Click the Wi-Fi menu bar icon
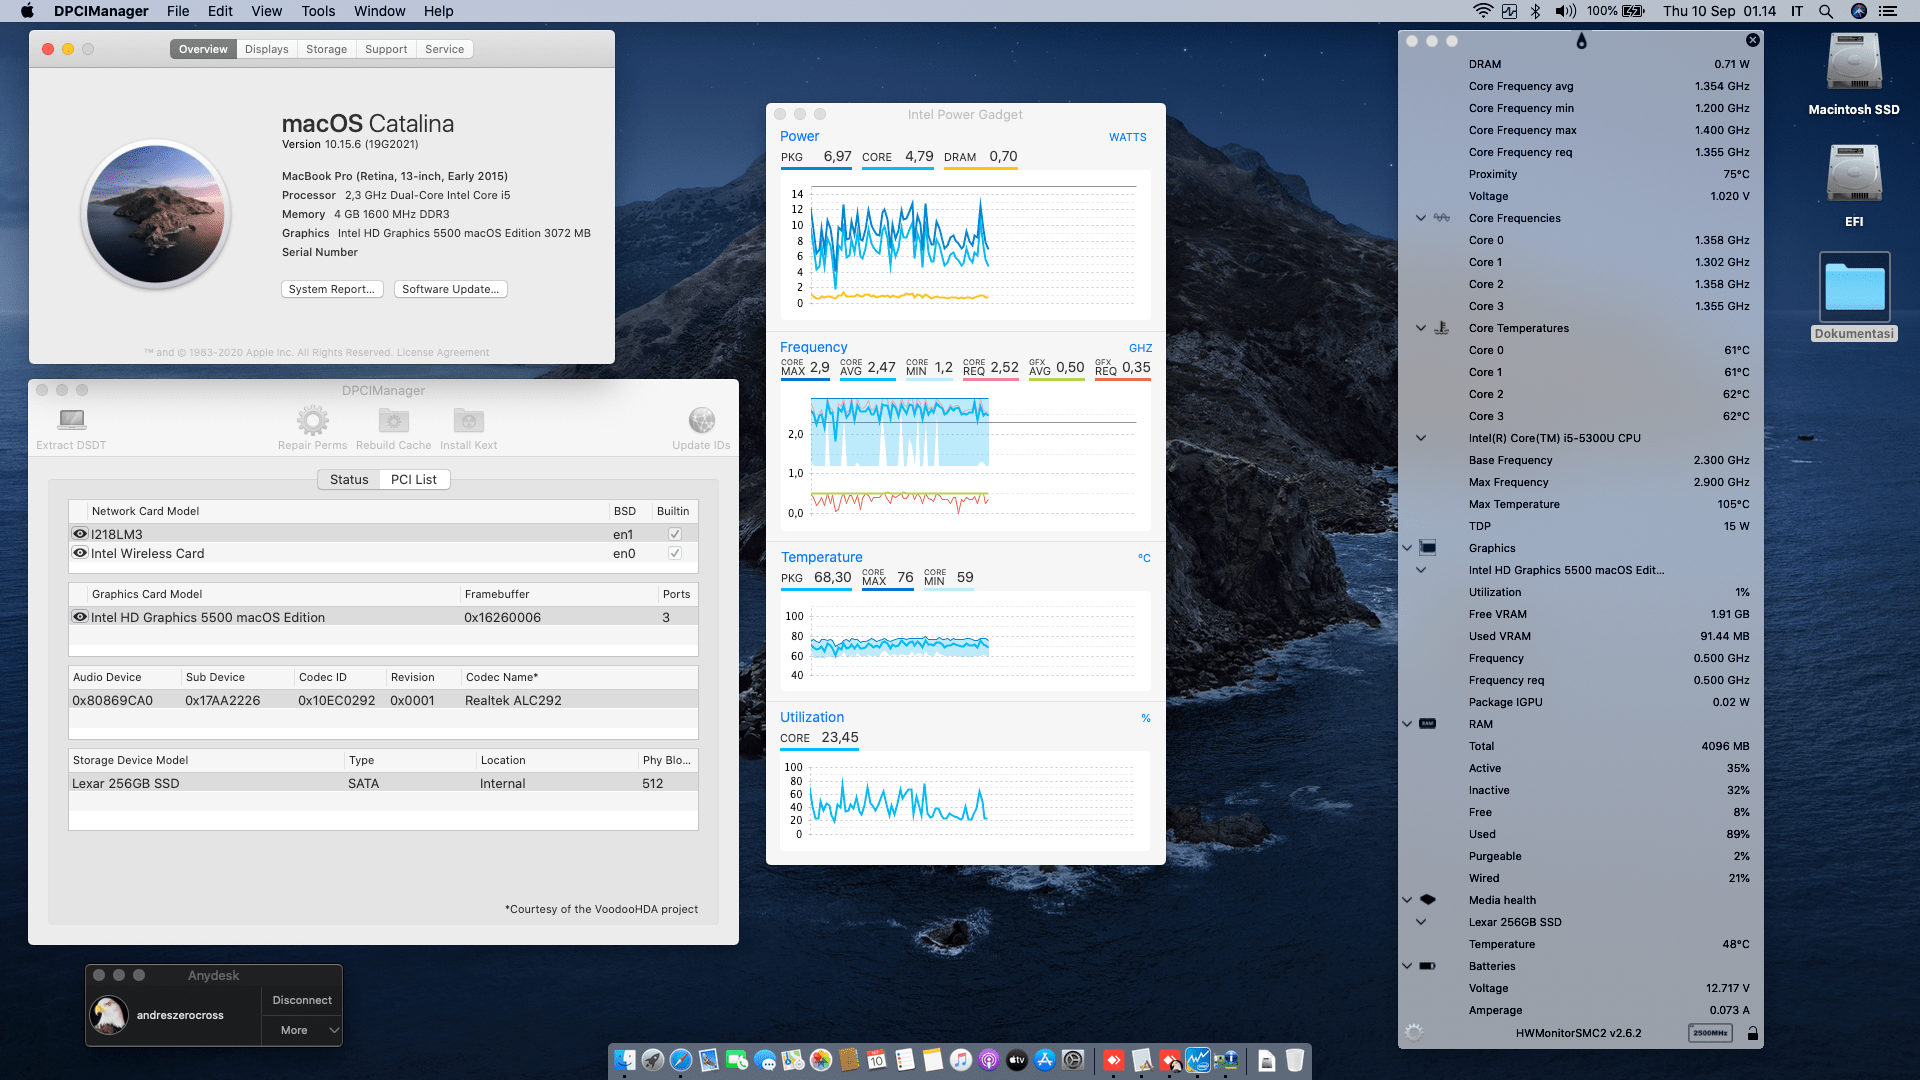 [1483, 11]
